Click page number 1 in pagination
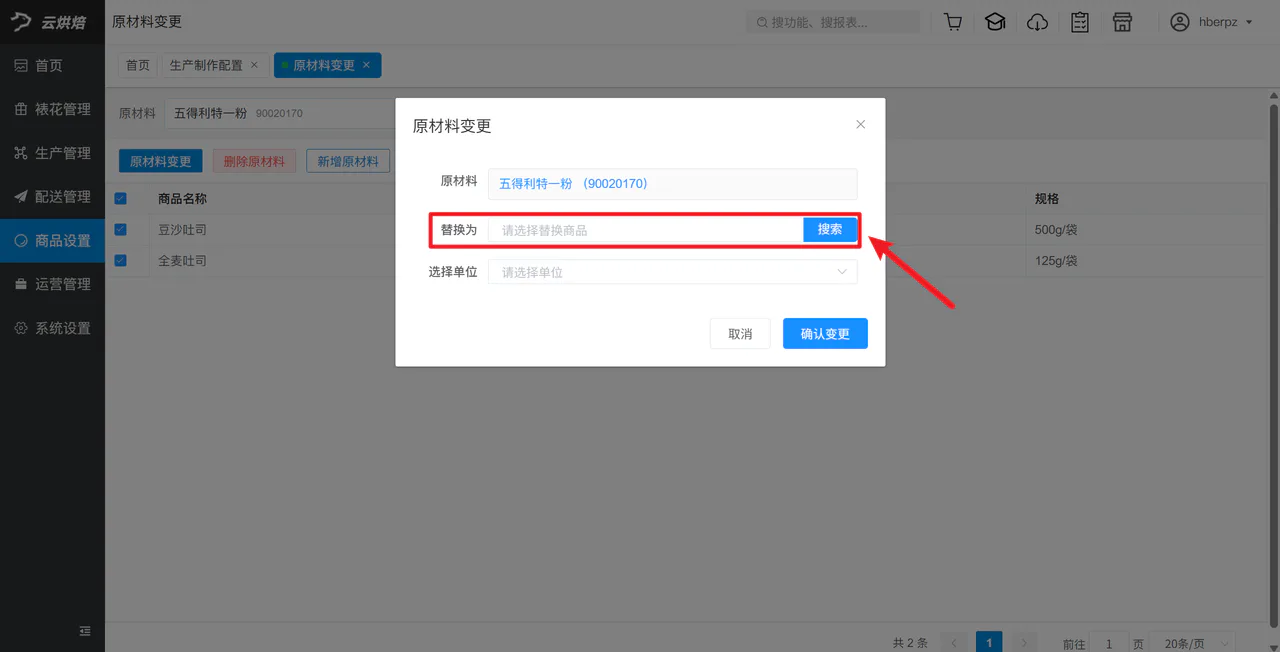The height and width of the screenshot is (652, 1280). tap(989, 643)
